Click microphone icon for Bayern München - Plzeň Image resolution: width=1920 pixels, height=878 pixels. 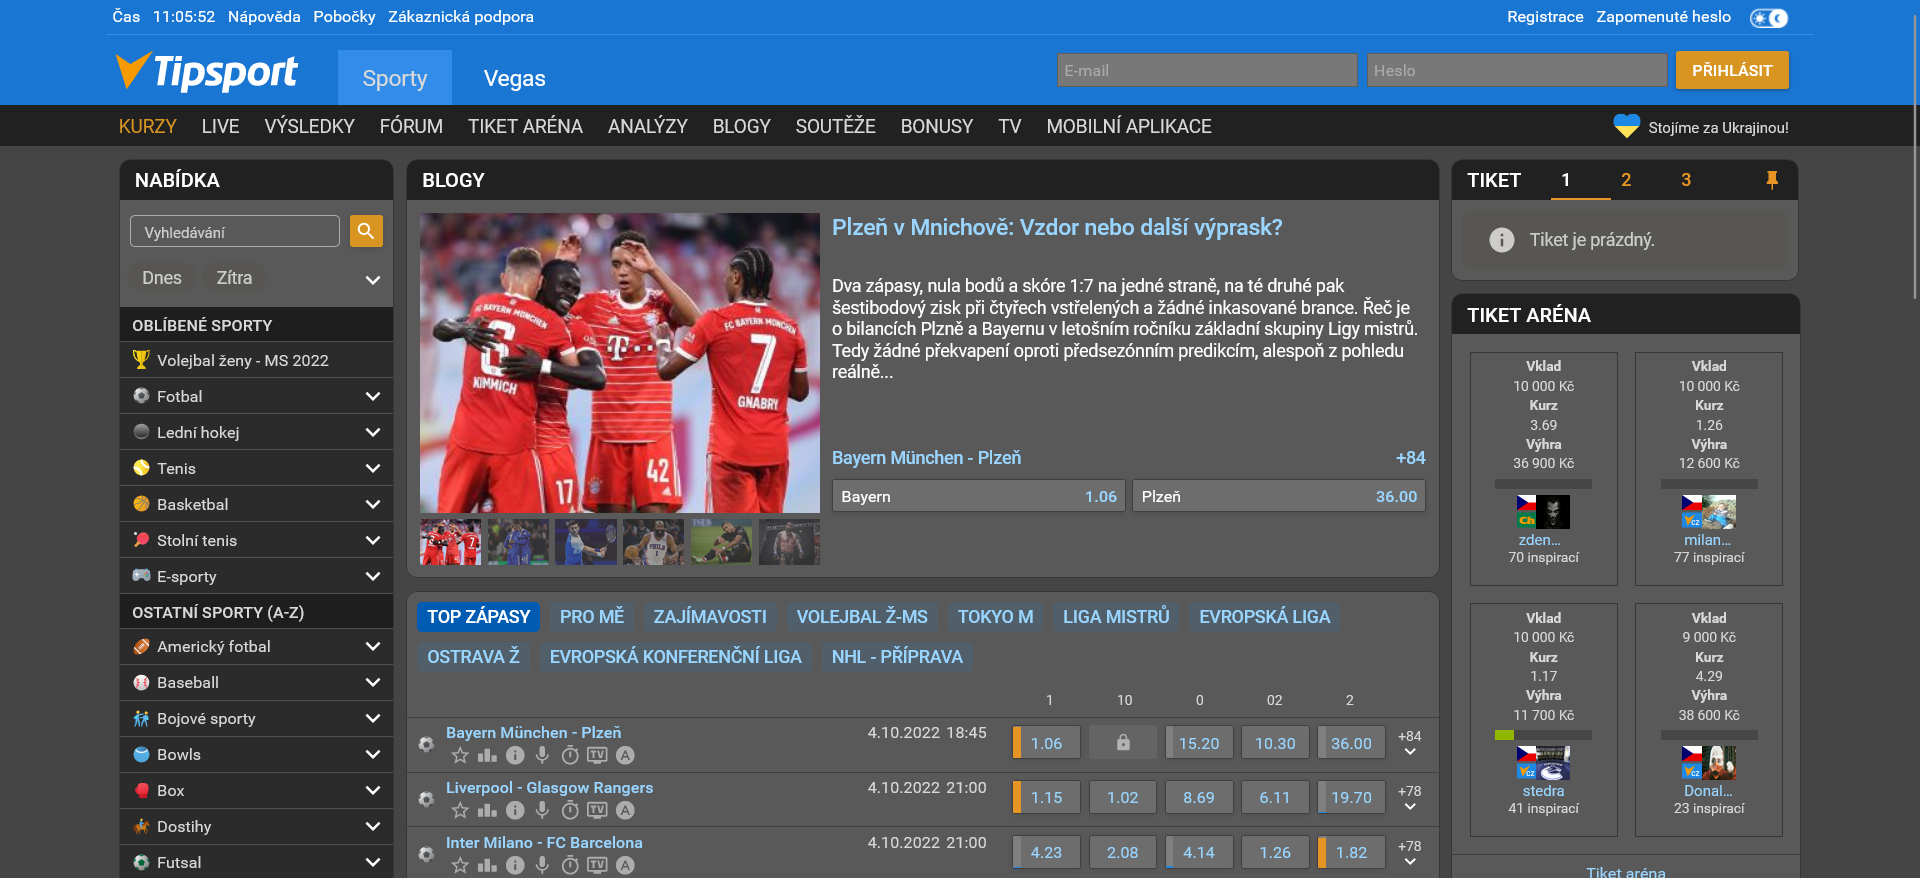coord(542,755)
